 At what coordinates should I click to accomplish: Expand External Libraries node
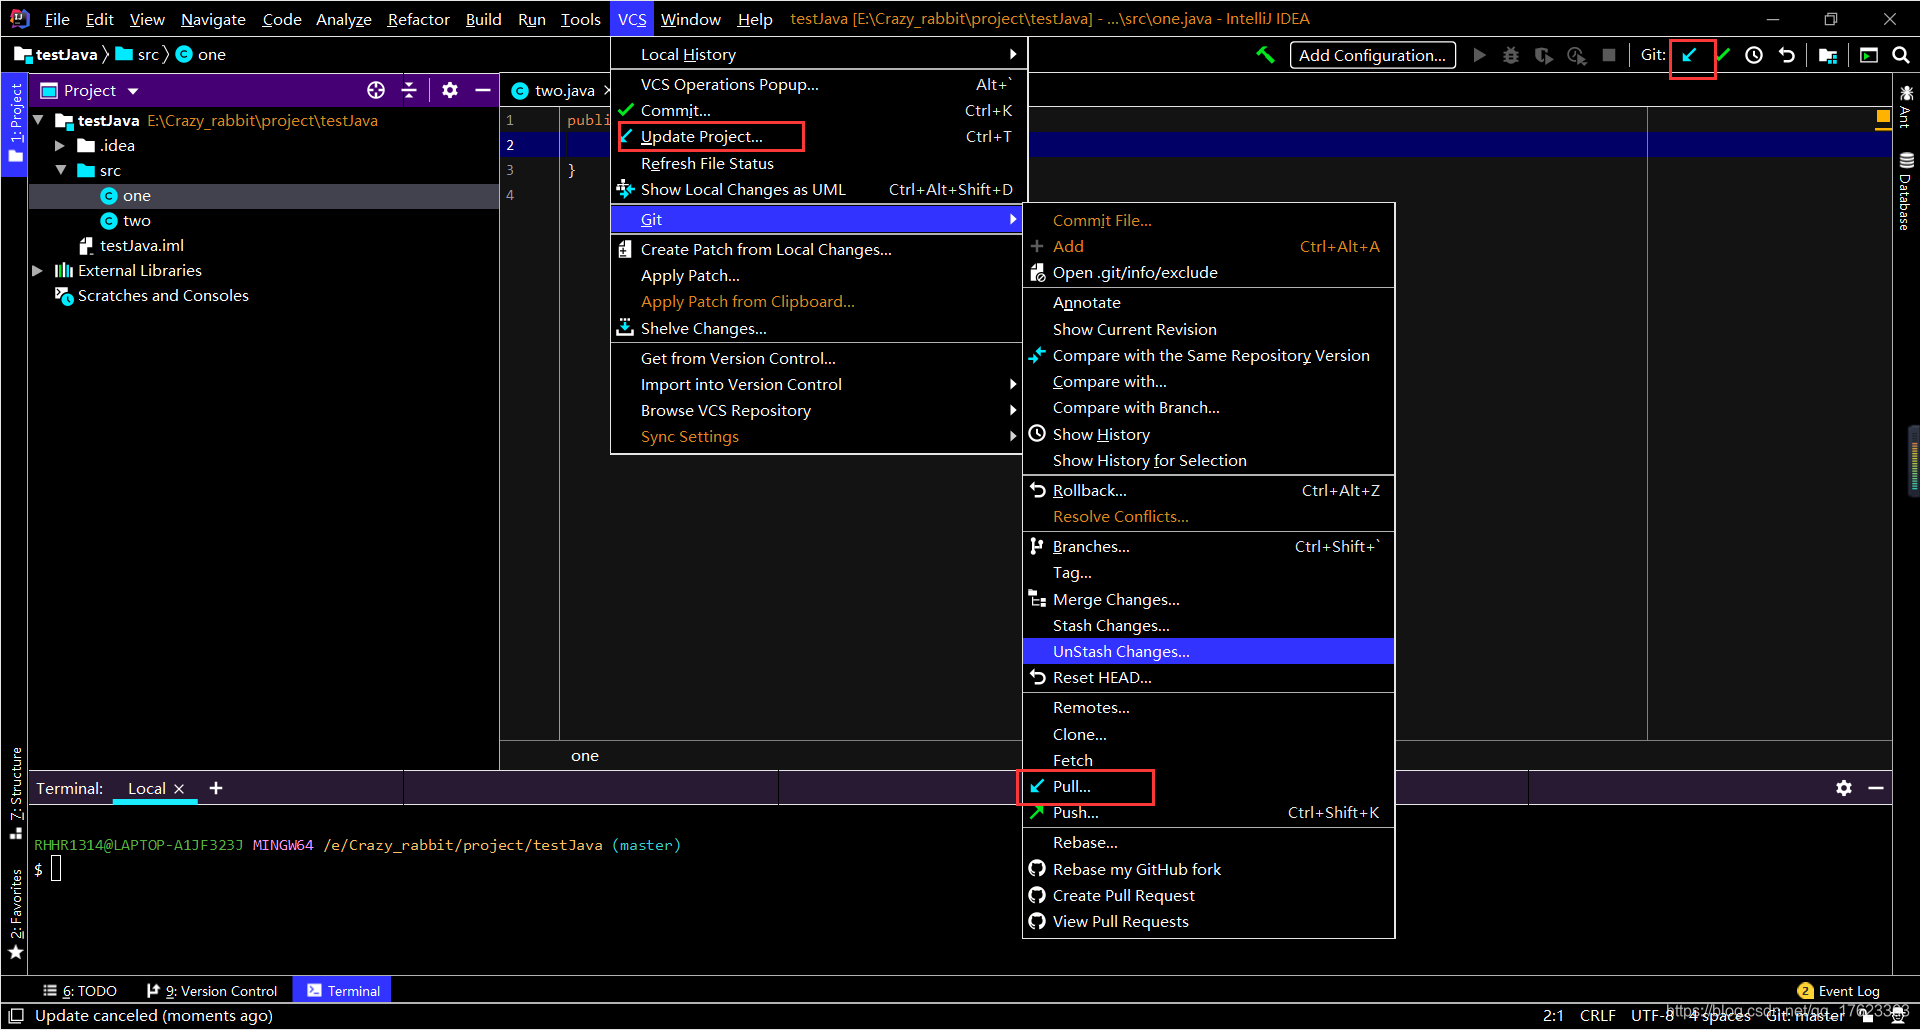(x=37, y=270)
